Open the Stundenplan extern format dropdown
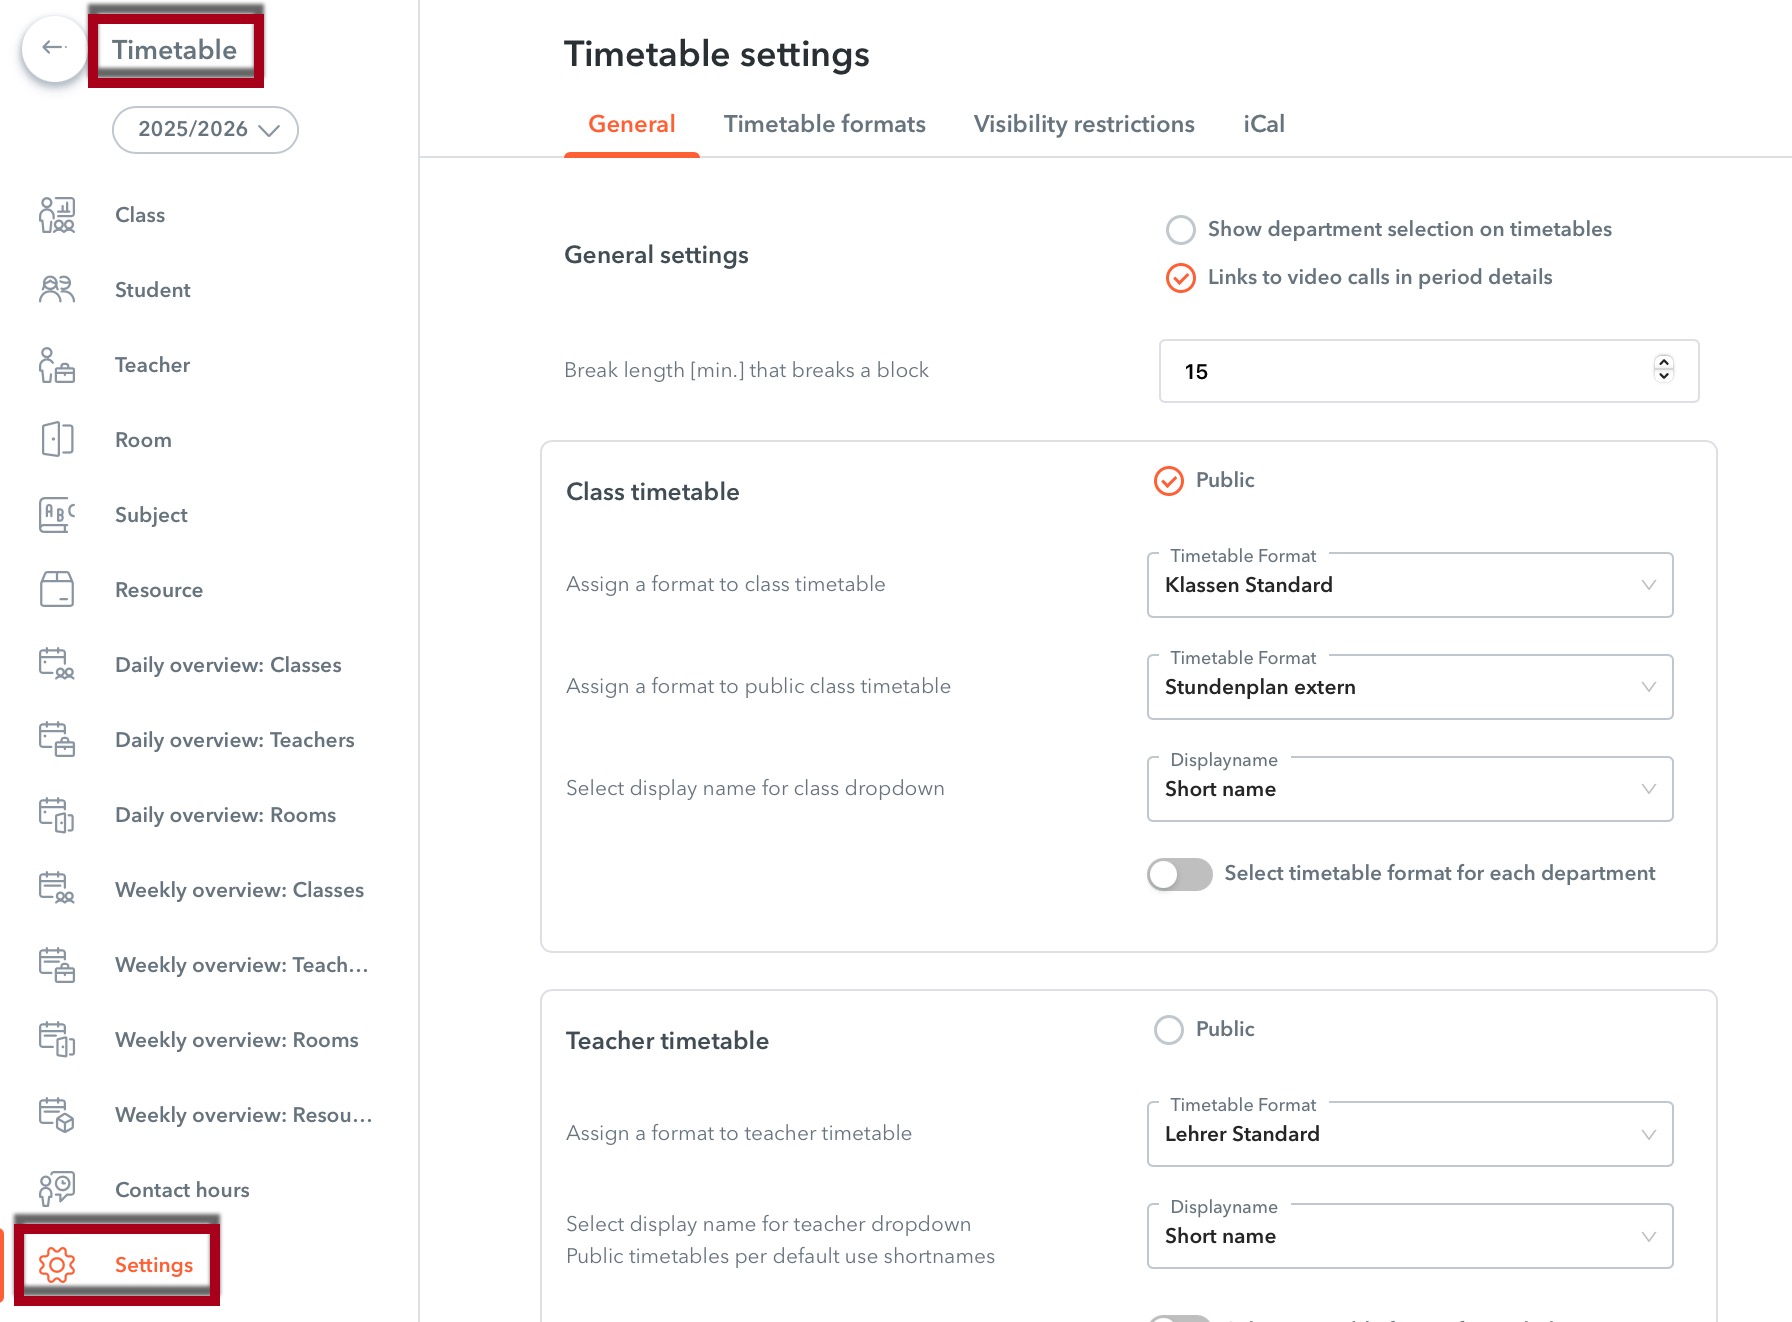This screenshot has width=1792, height=1322. point(1409,688)
